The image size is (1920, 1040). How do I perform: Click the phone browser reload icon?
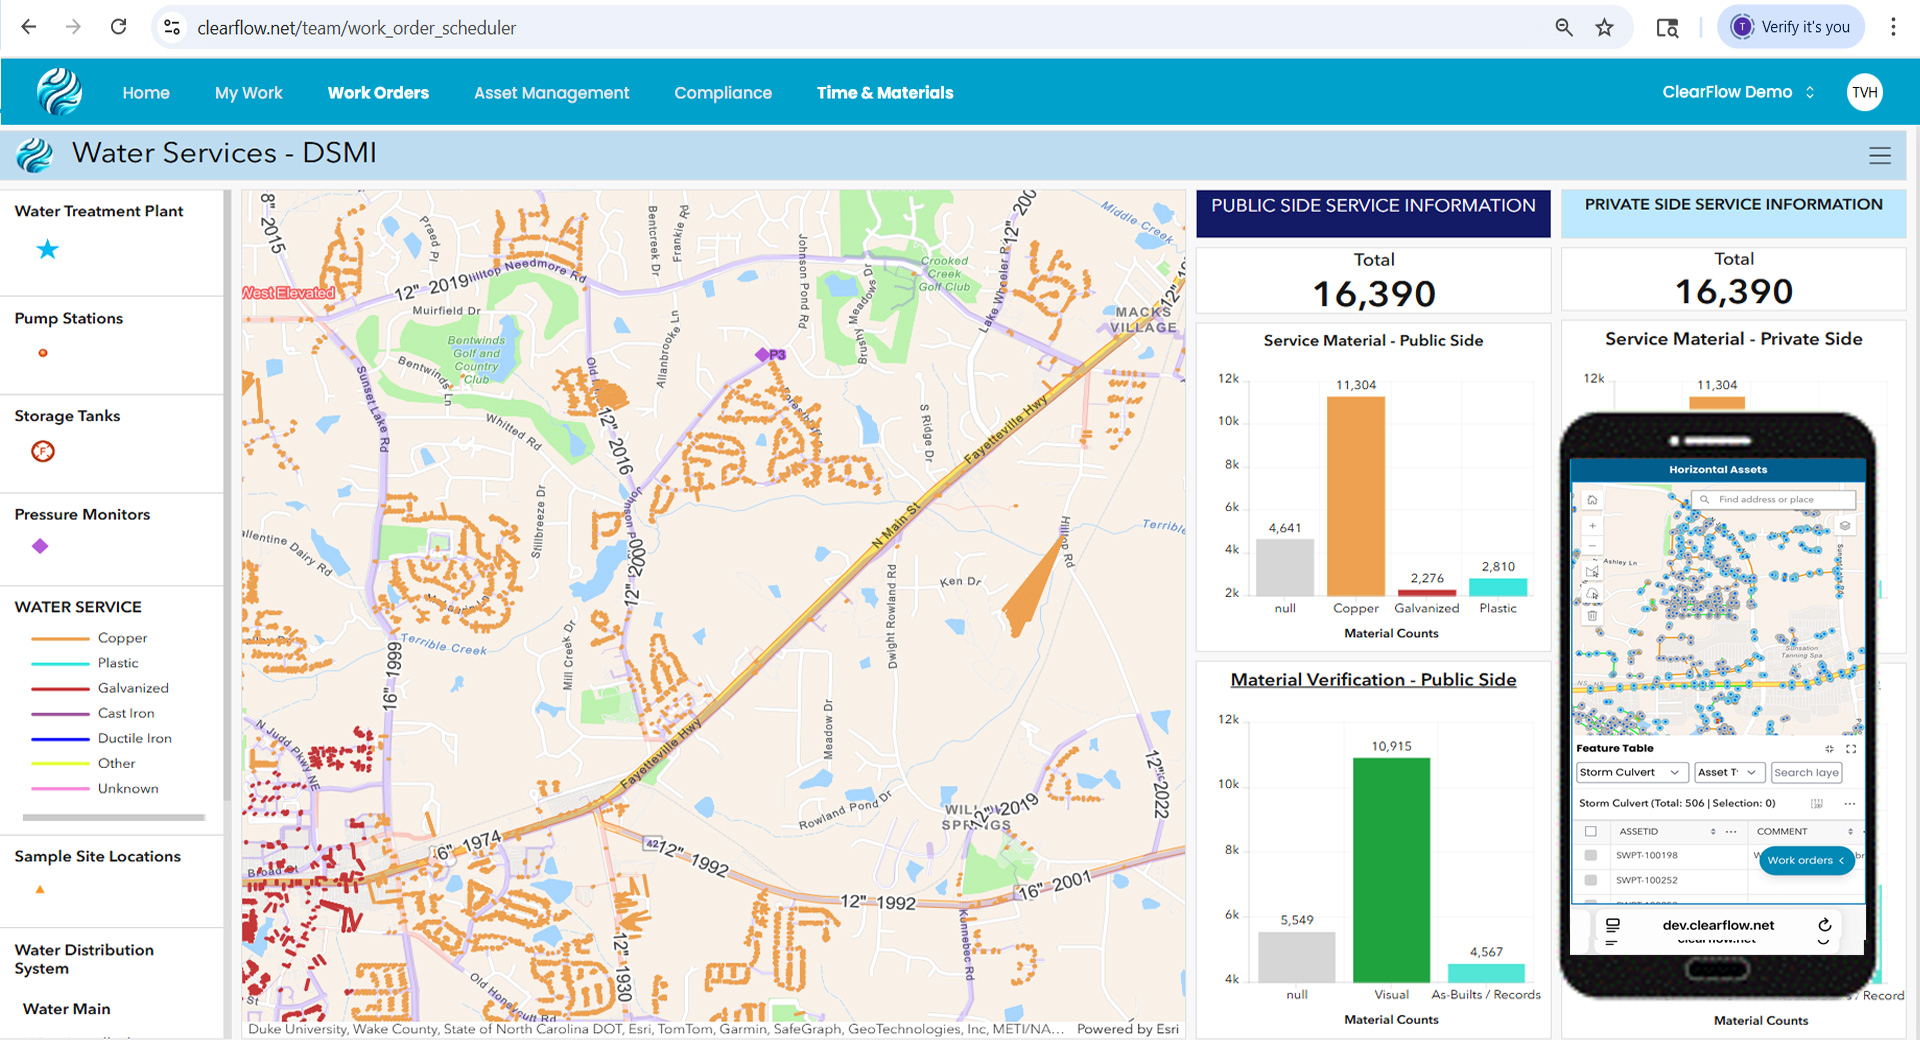pos(1825,925)
